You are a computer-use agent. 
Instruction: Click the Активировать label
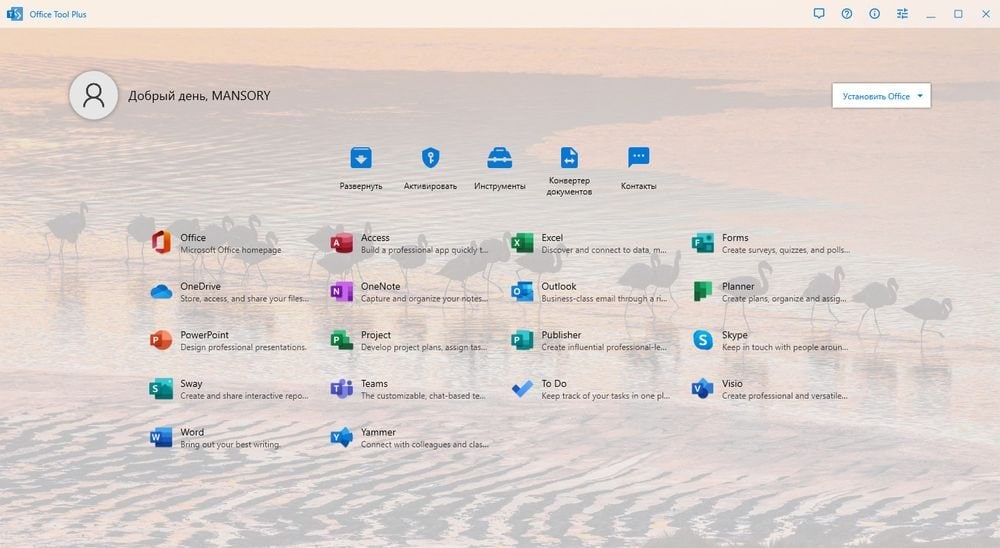[430, 186]
